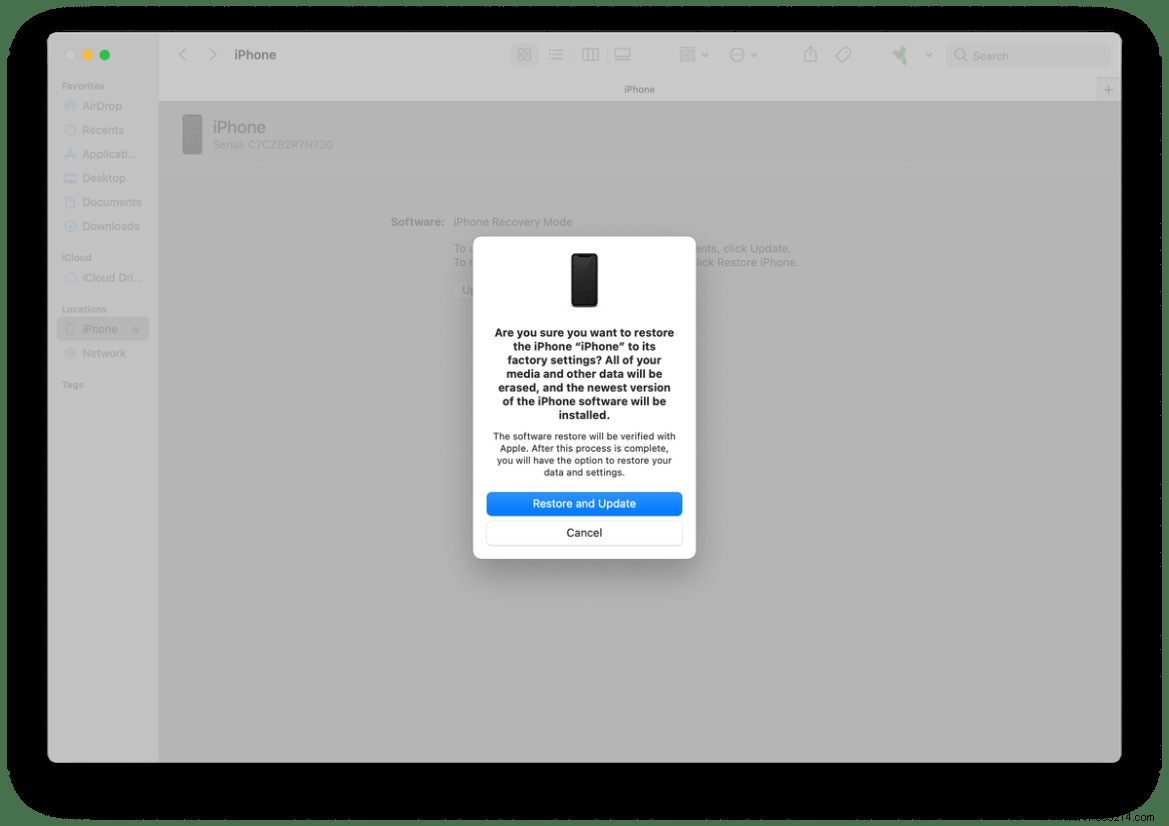Screen dimensions: 1169x826
Task: Open the action menu dropdown
Action: coord(741,55)
